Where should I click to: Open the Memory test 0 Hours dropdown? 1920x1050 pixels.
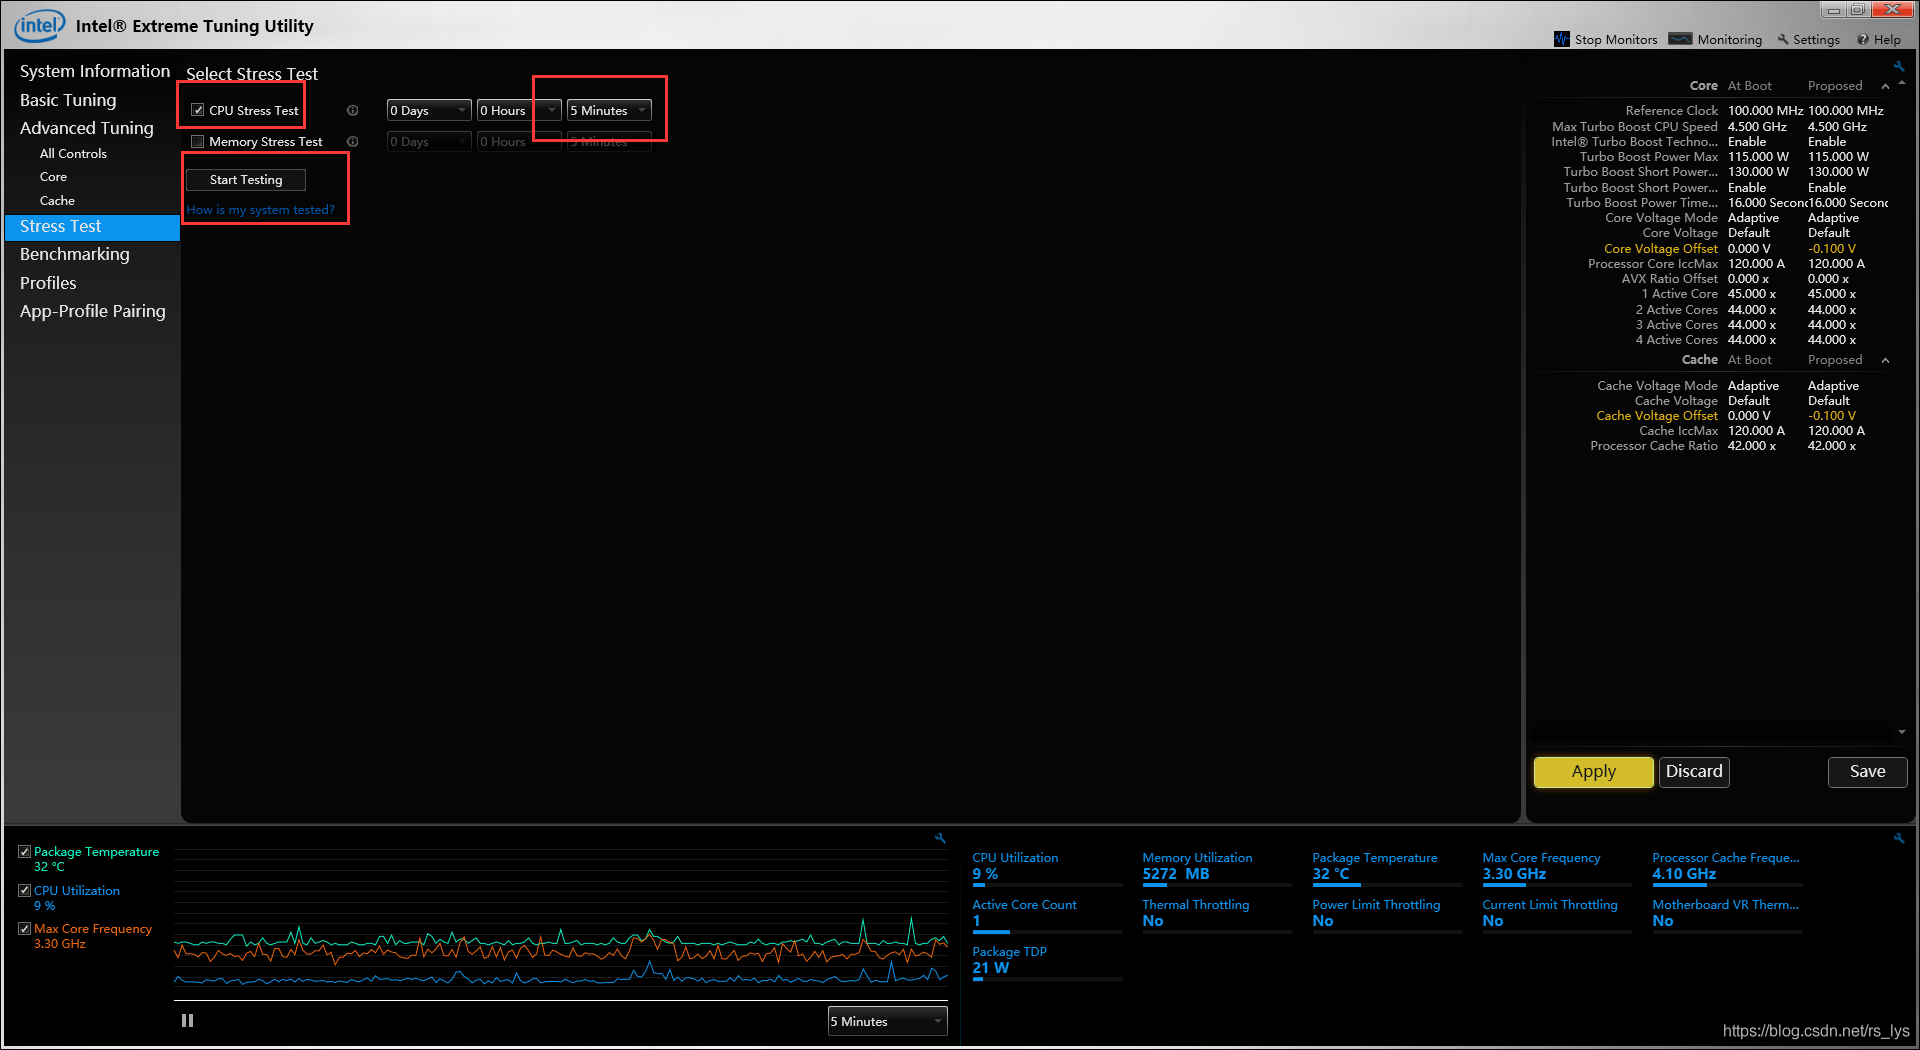519,142
